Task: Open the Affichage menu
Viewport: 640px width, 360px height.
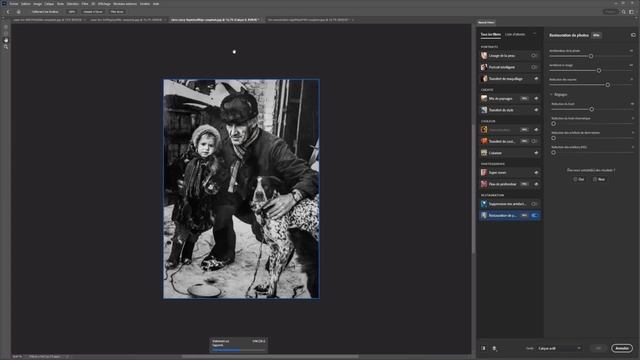Action: (x=104, y=4)
